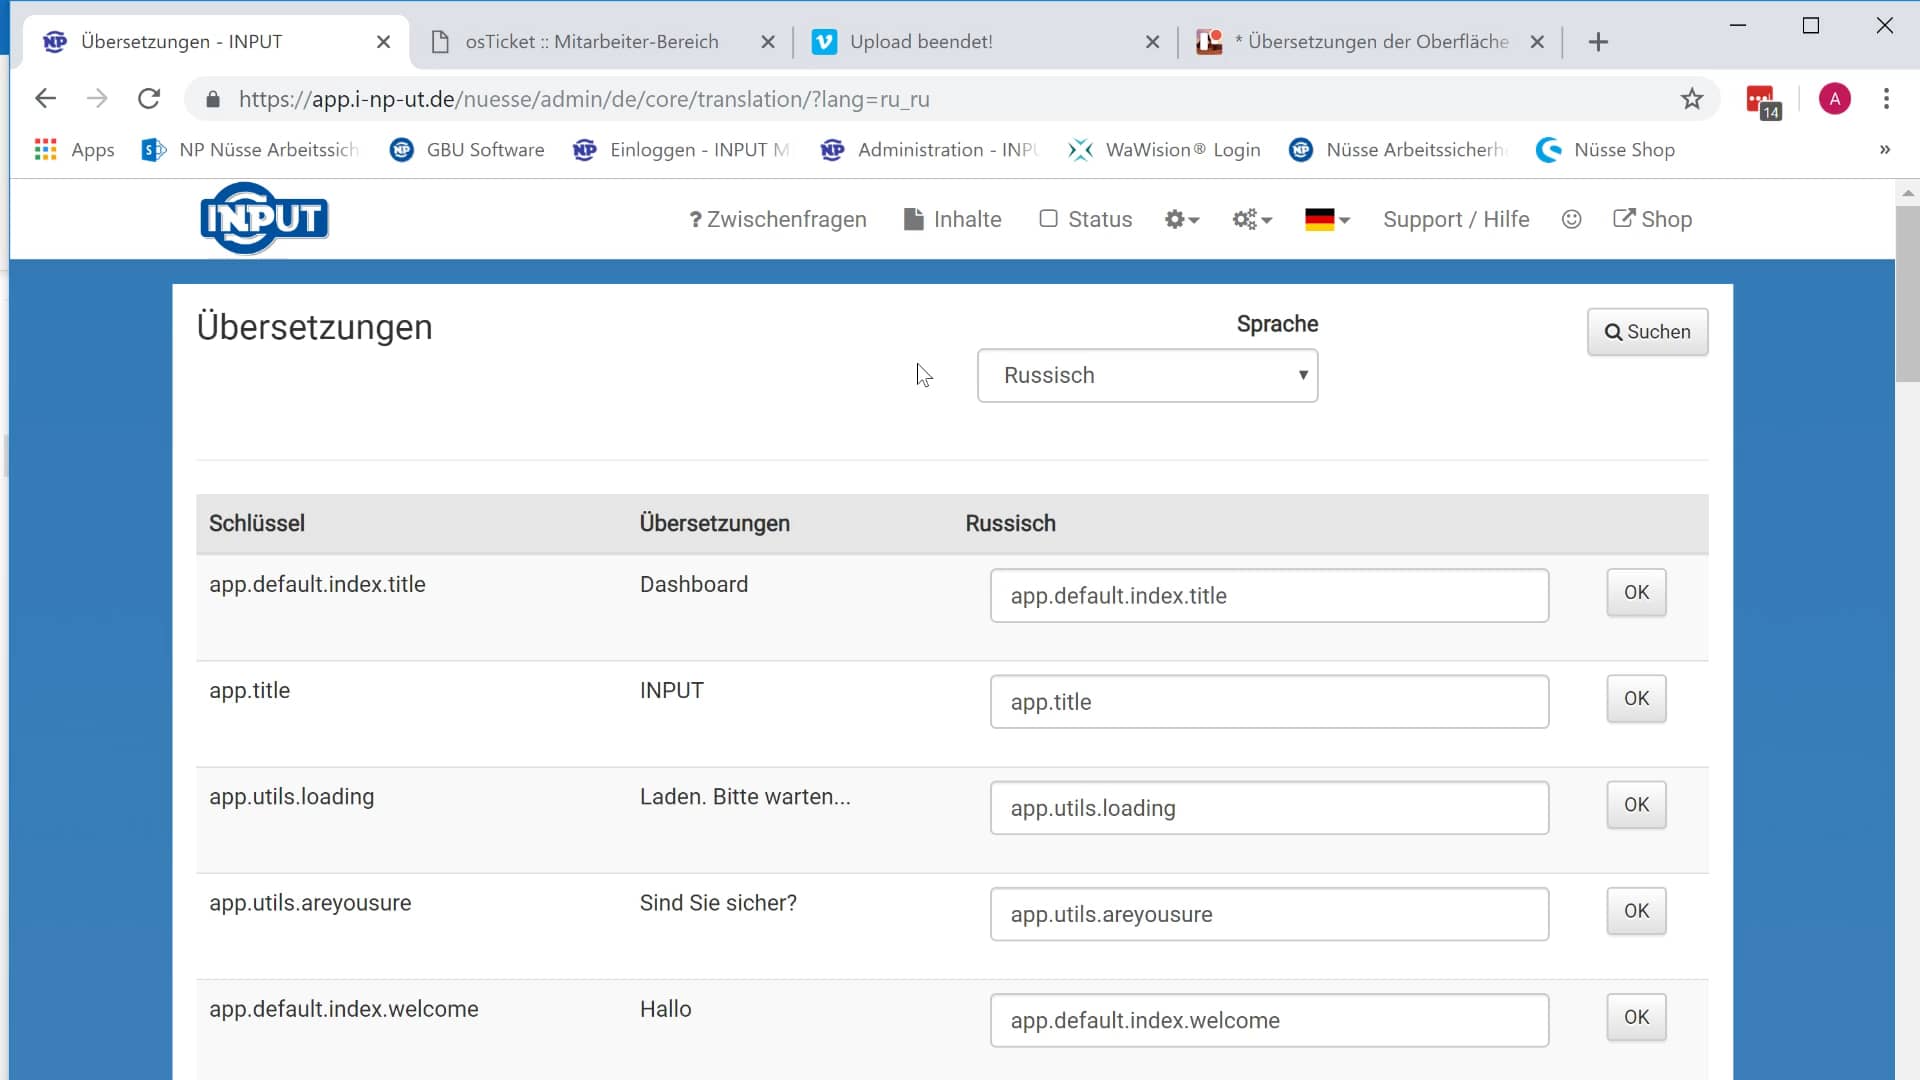Switch to the Upload beendet! tab
Image resolution: width=1920 pixels, height=1080 pixels.
coord(920,42)
